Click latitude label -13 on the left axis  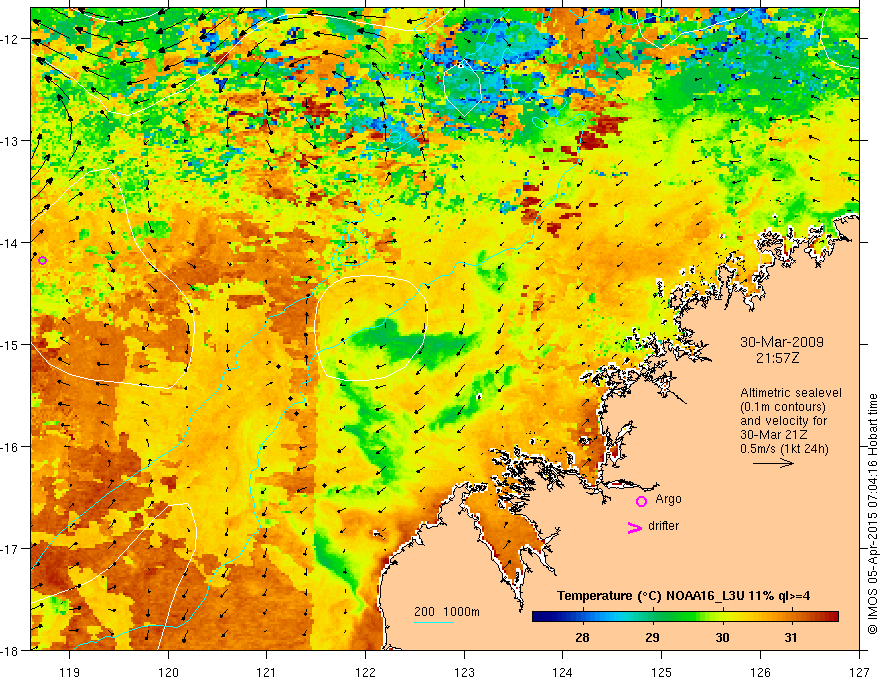click(11, 141)
